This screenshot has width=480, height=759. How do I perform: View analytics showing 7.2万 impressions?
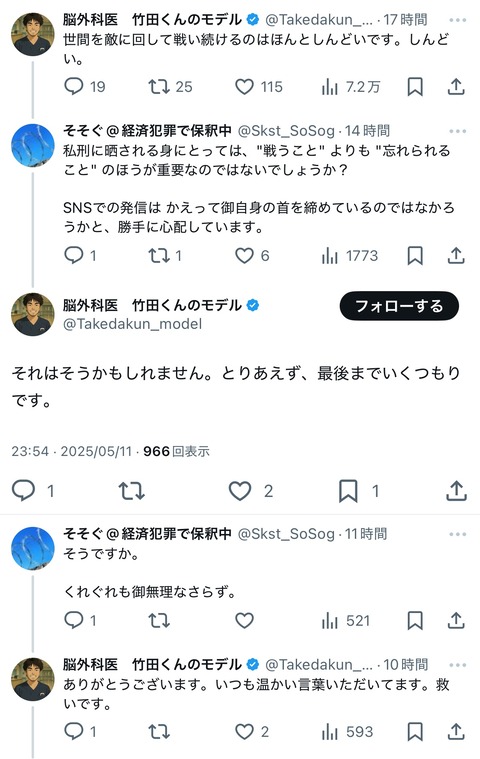tap(350, 87)
